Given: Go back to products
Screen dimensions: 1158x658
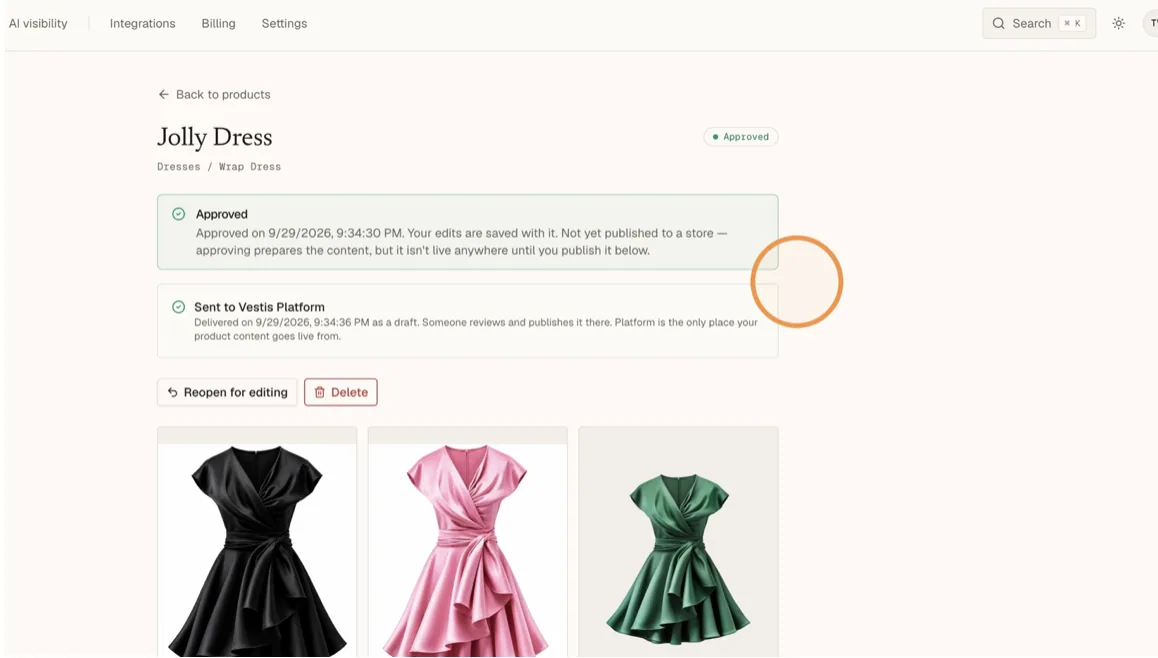Looking at the screenshot, I should point(214,95).
